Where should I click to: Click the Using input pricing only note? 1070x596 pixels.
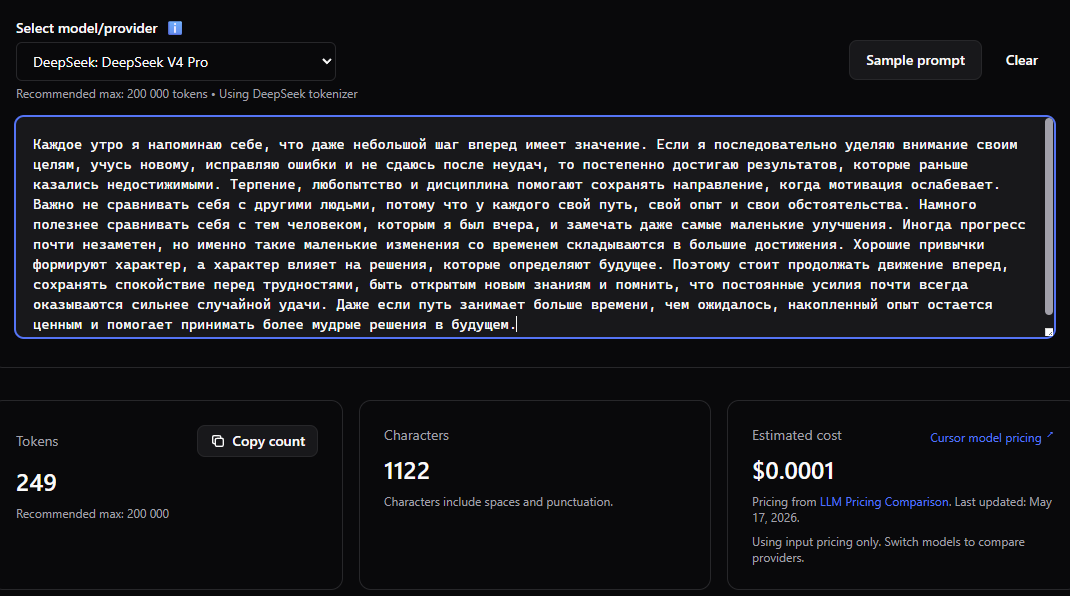pos(888,550)
